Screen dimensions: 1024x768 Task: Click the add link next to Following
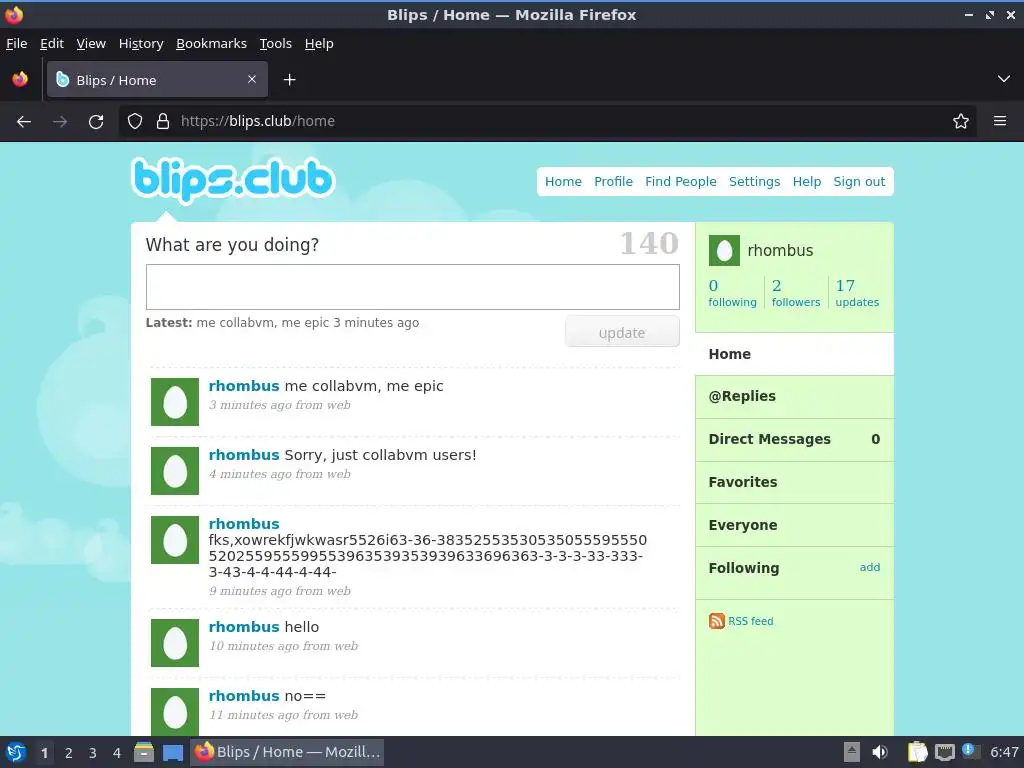click(869, 567)
